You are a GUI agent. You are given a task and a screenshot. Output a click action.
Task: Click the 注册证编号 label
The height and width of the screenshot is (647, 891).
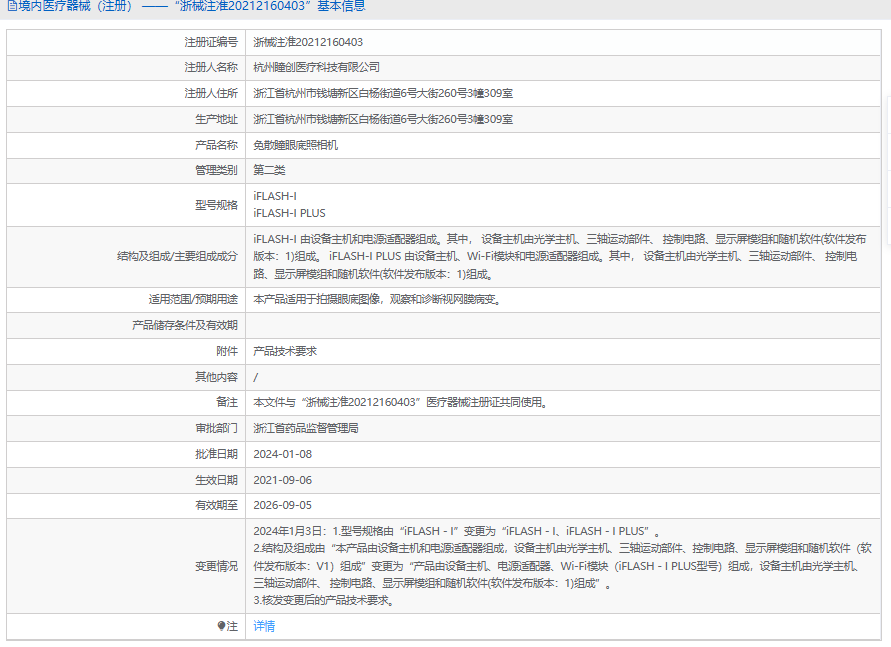(211, 42)
